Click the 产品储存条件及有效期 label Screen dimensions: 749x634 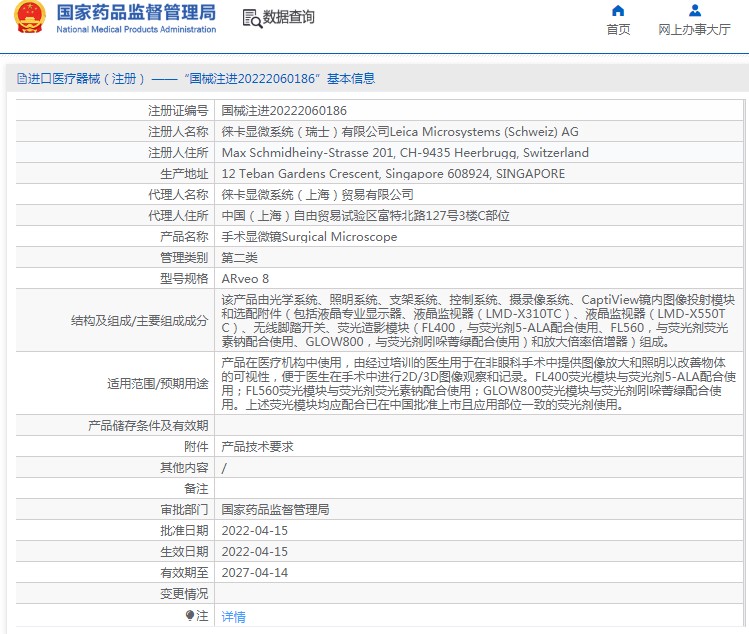148,426
